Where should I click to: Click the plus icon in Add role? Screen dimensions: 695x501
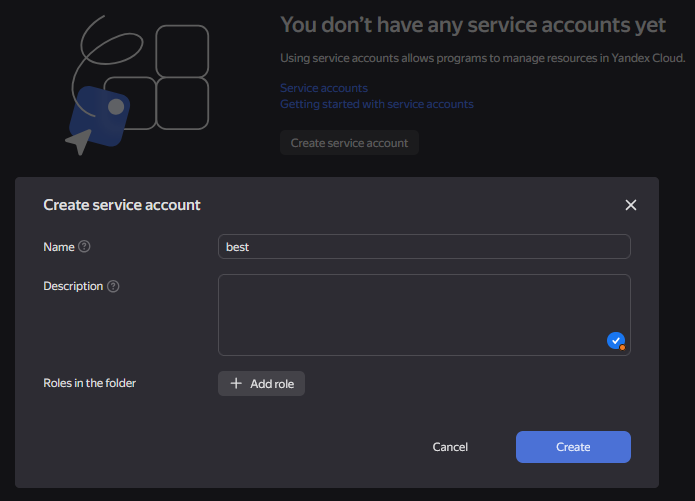[x=236, y=383]
